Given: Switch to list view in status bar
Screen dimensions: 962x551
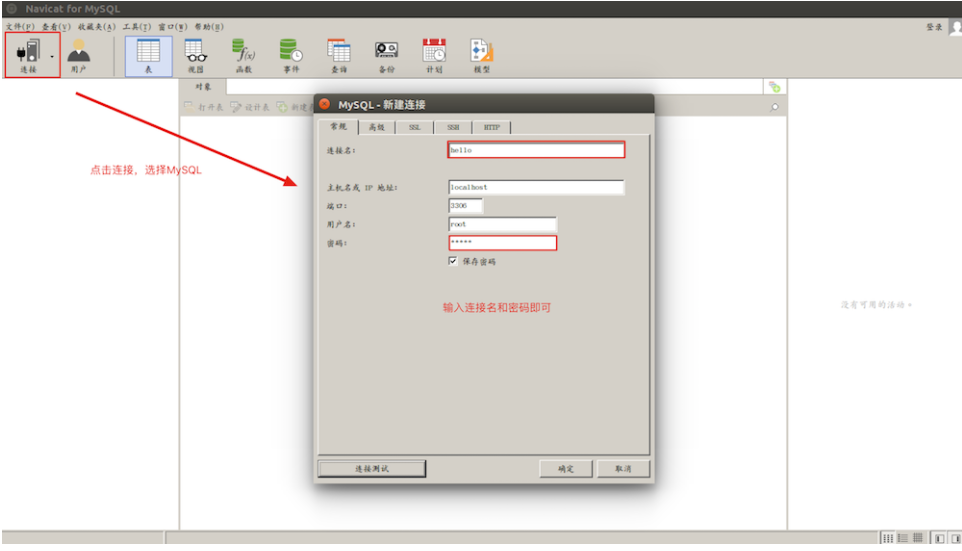Looking at the screenshot, I should coord(902,538).
